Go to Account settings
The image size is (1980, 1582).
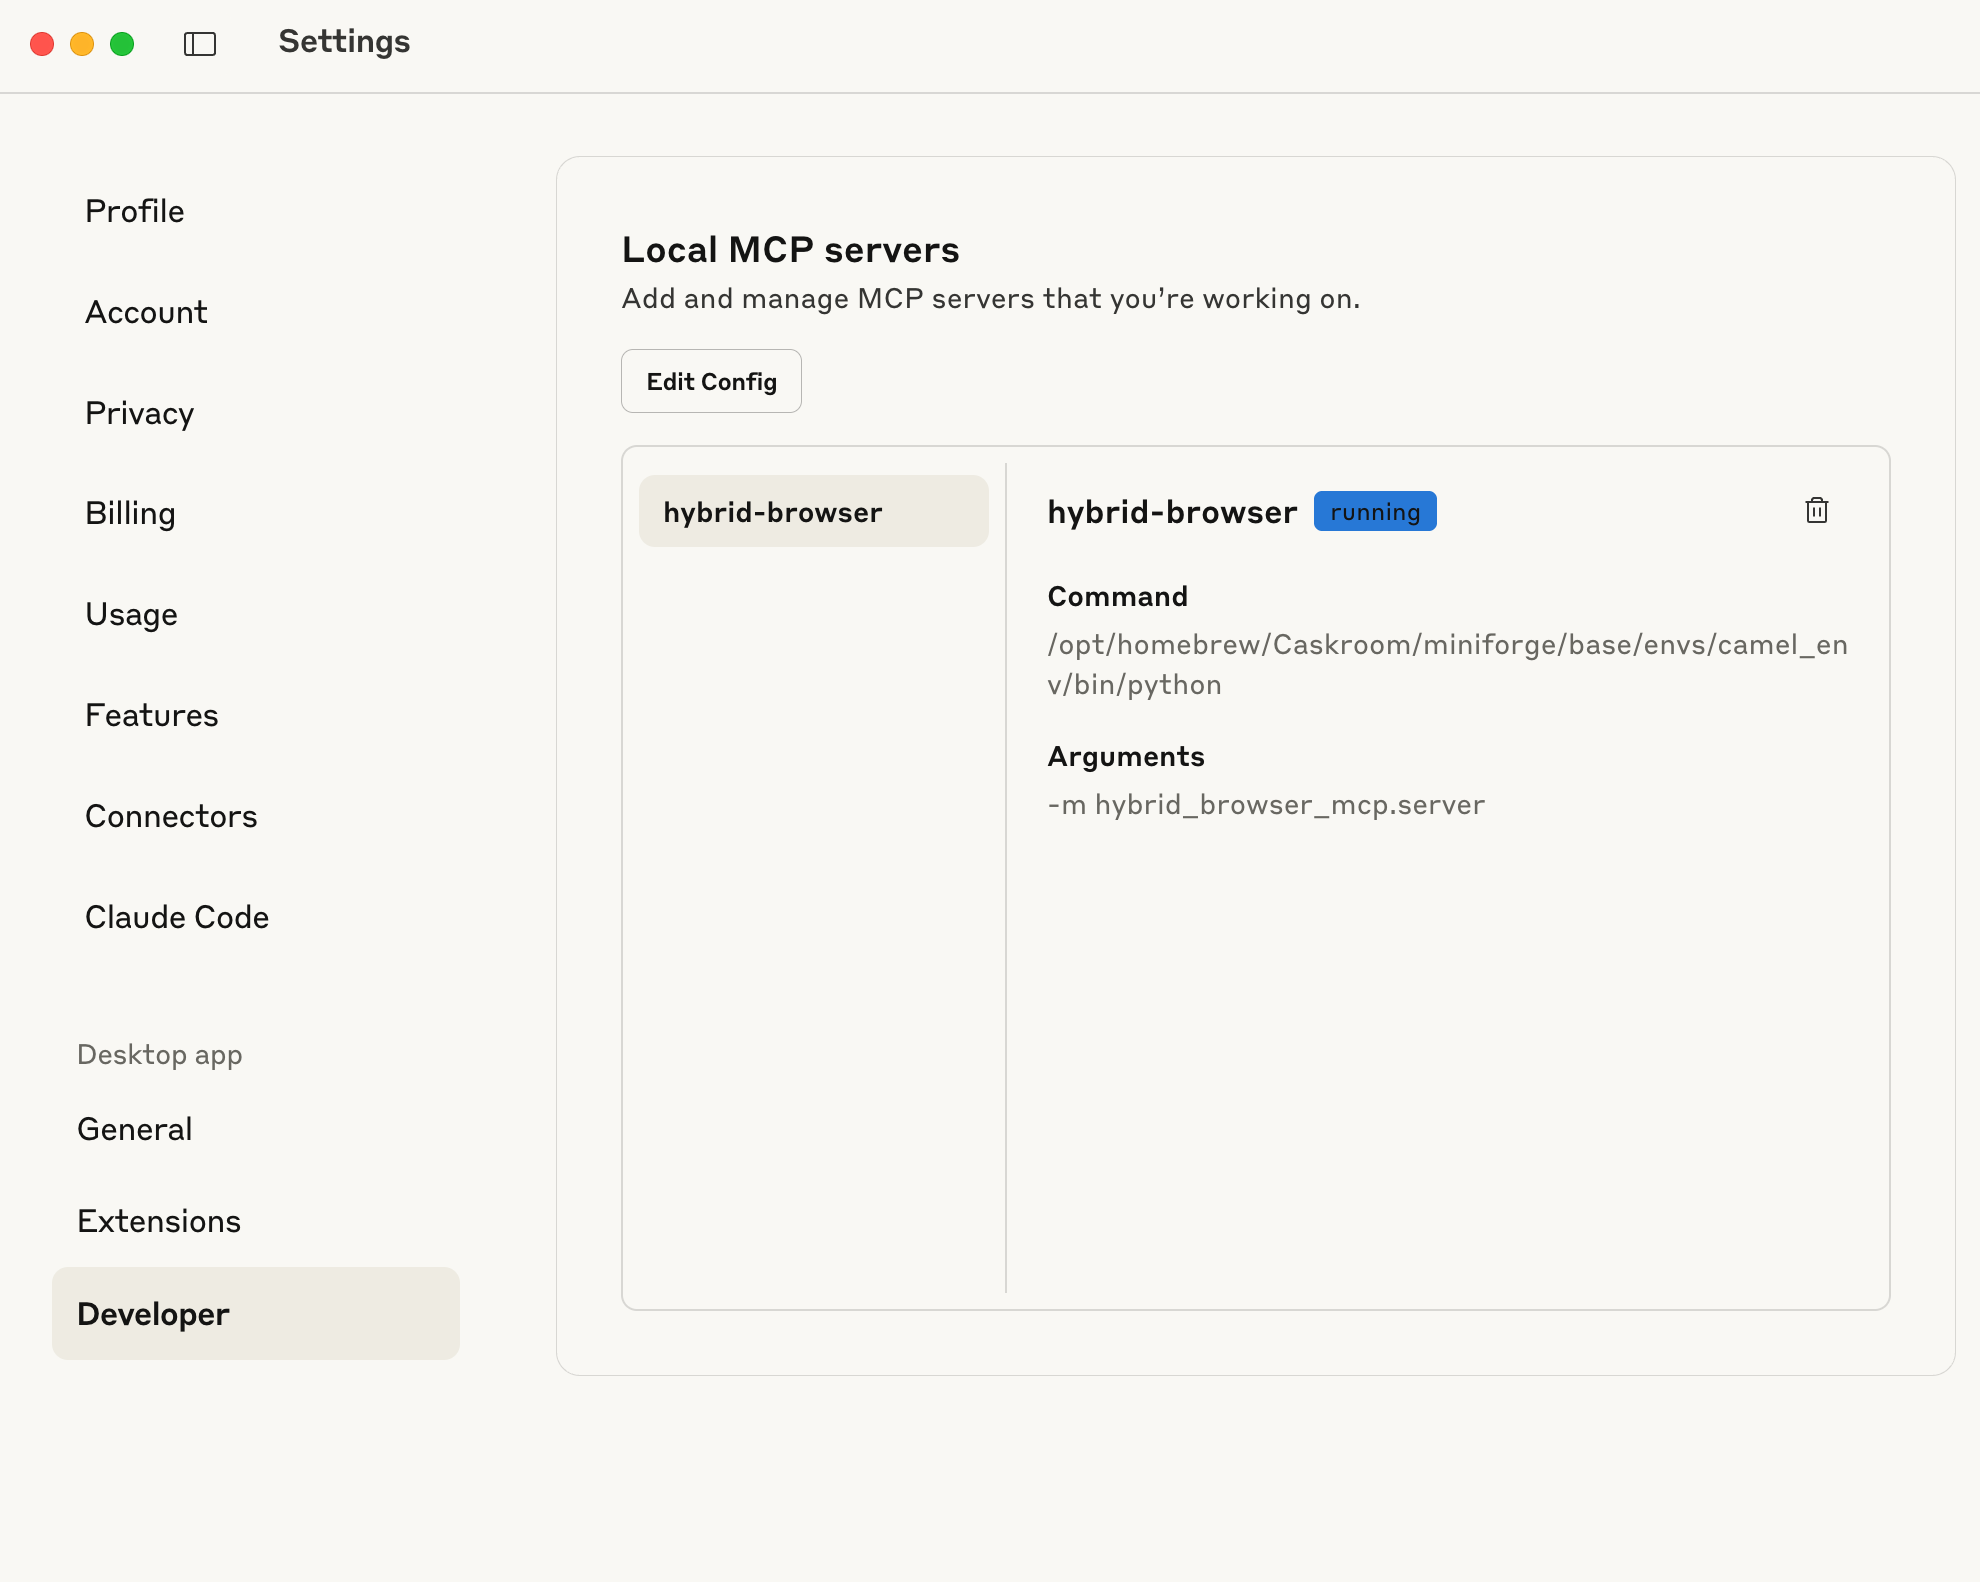(146, 312)
